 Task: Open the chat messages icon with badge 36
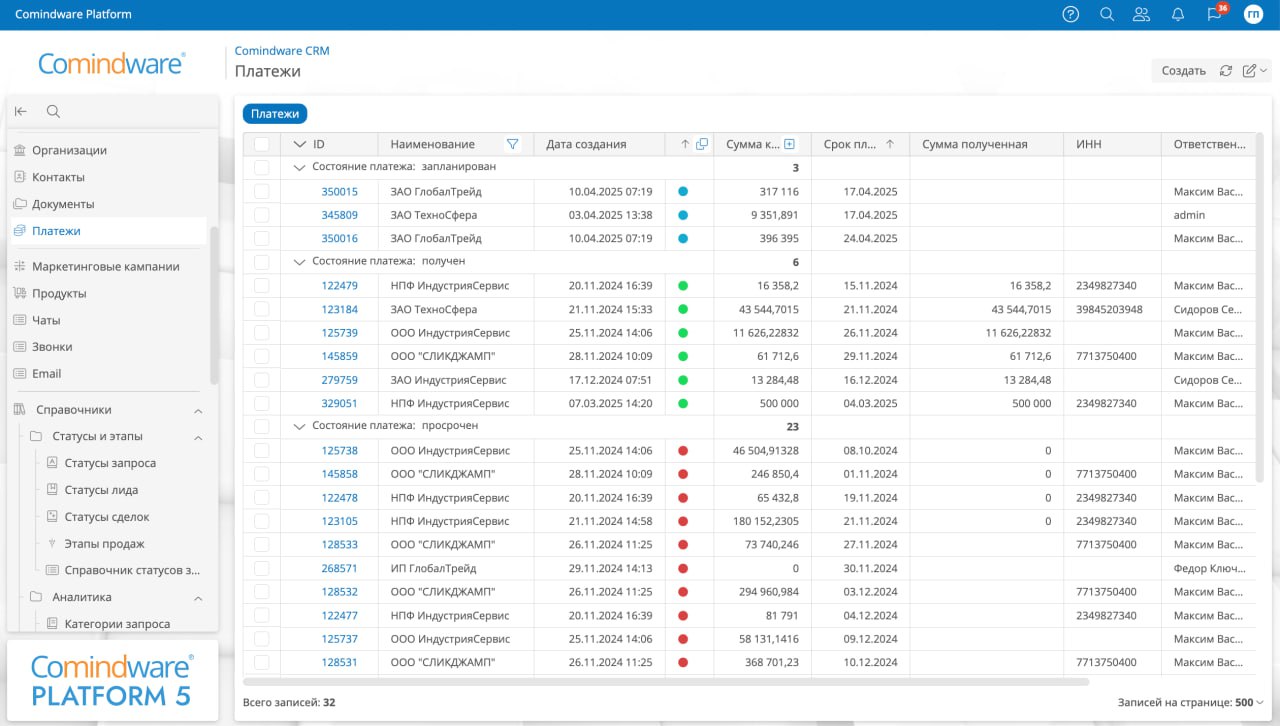click(x=1215, y=14)
